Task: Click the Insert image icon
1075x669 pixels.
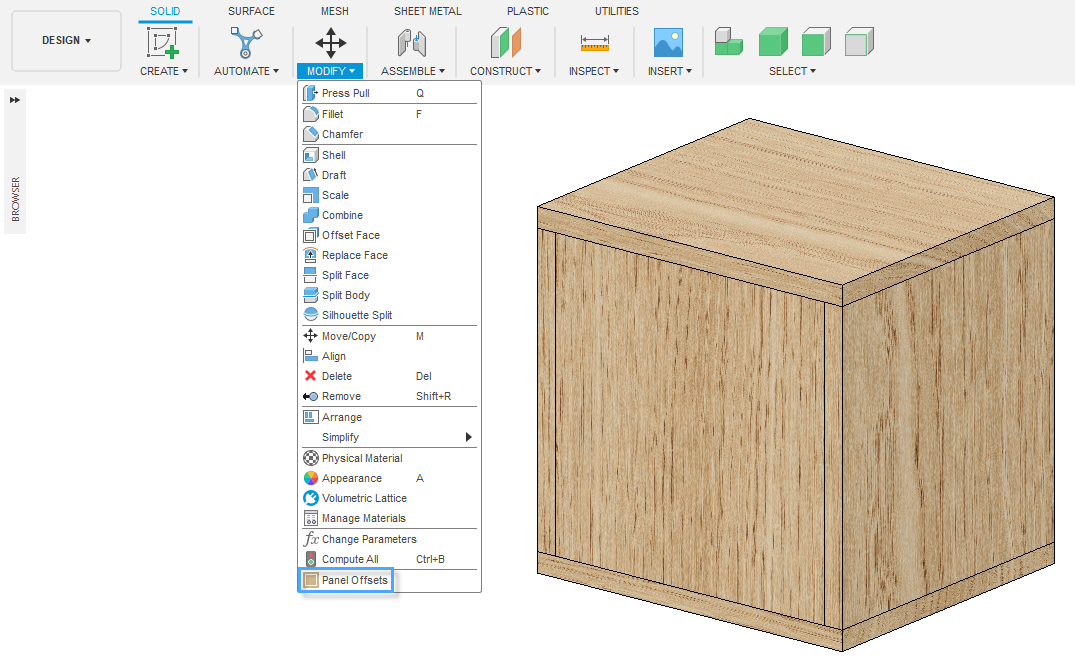Action: (x=668, y=43)
